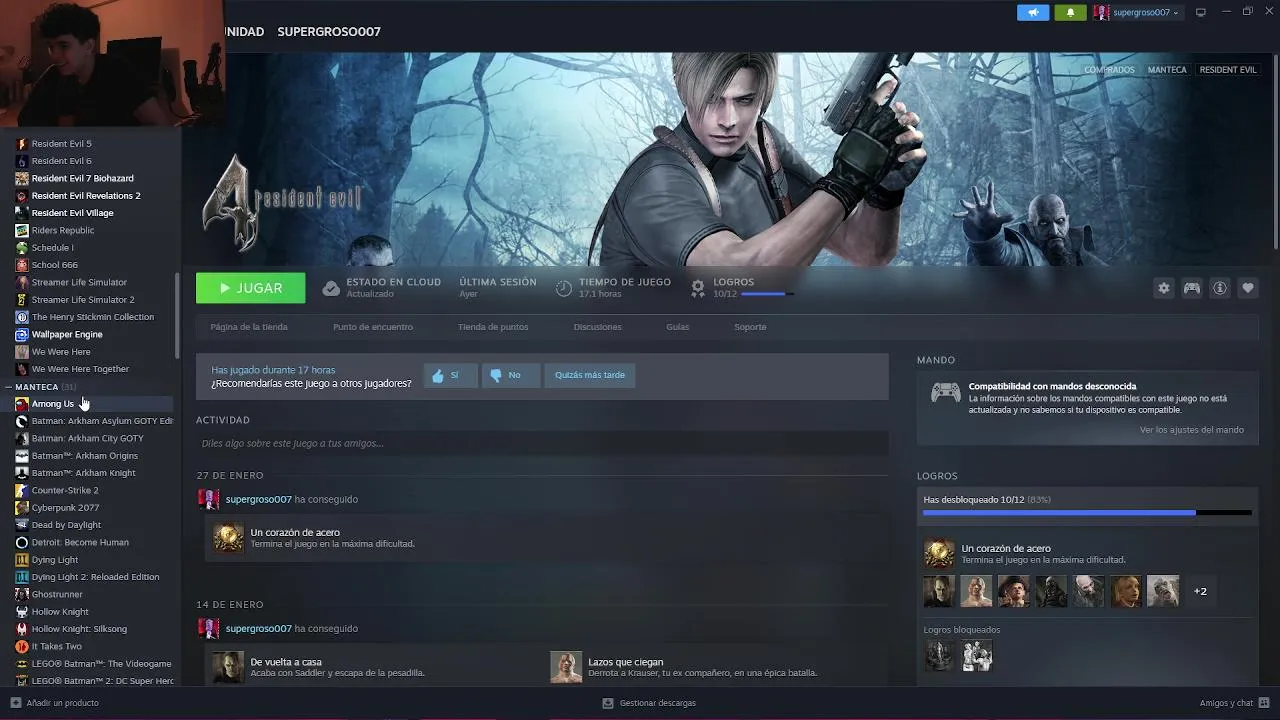Click supergroso007 name in 27 de enero

(259, 499)
